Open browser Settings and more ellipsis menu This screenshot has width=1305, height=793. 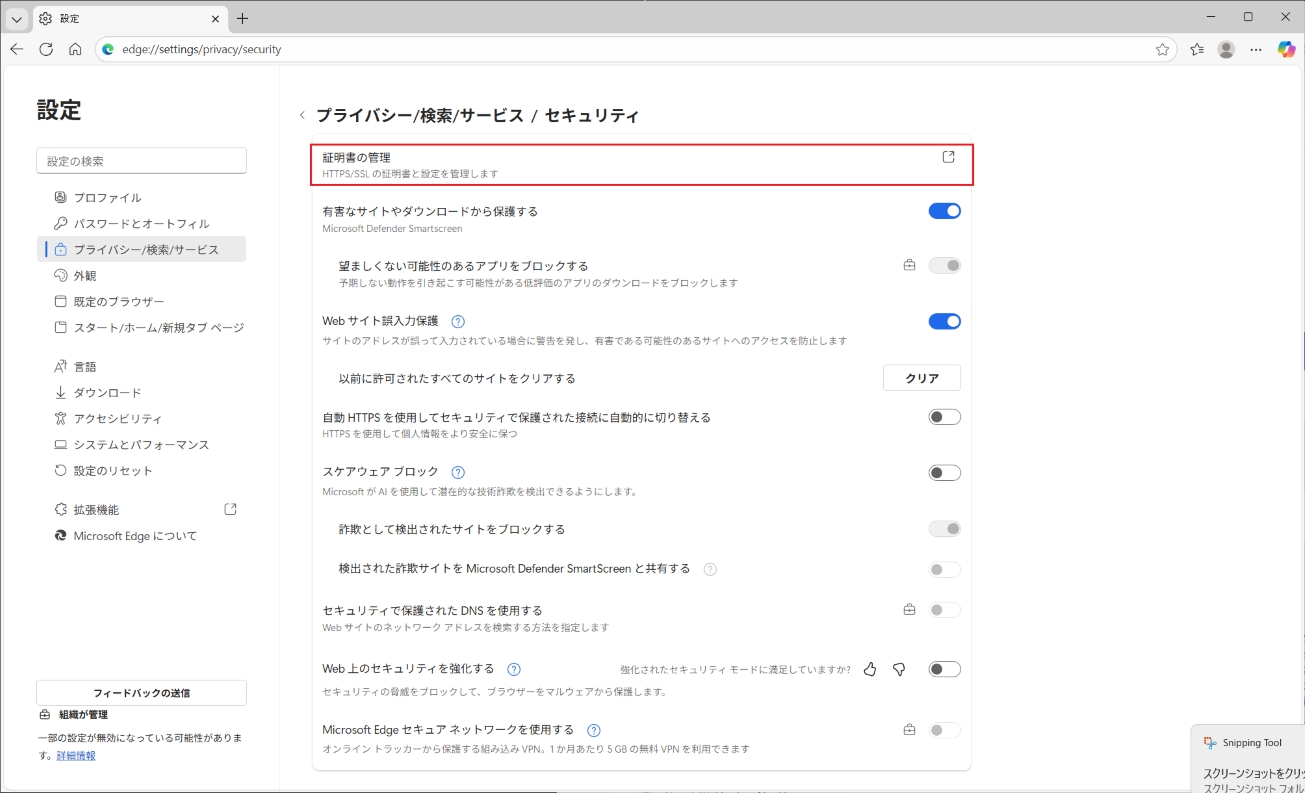point(1256,49)
